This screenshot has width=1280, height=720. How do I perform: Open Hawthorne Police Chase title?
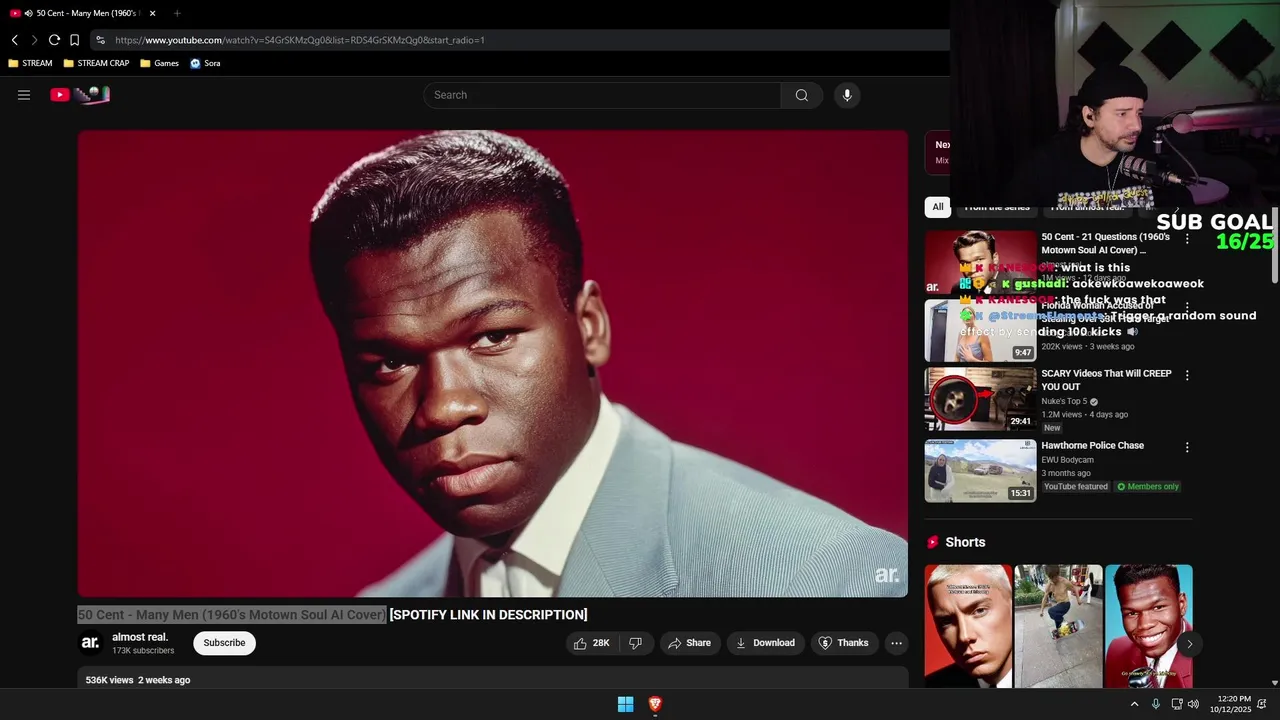pos(1092,445)
